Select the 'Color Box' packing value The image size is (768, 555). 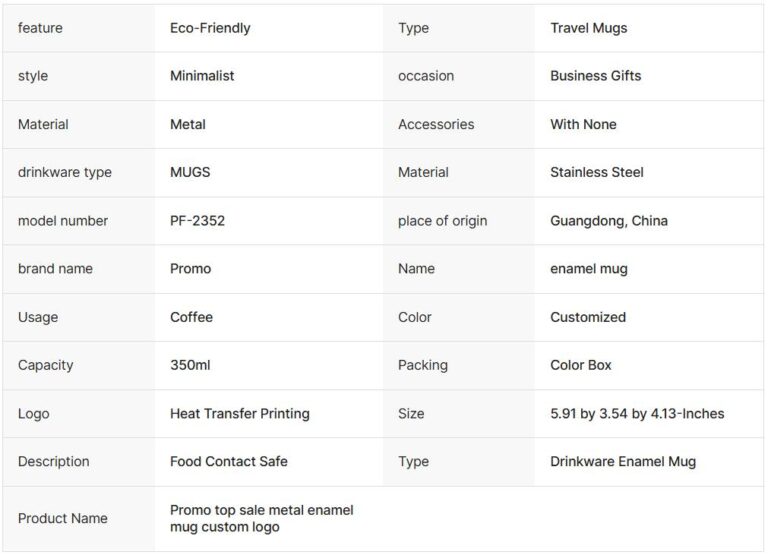[581, 365]
